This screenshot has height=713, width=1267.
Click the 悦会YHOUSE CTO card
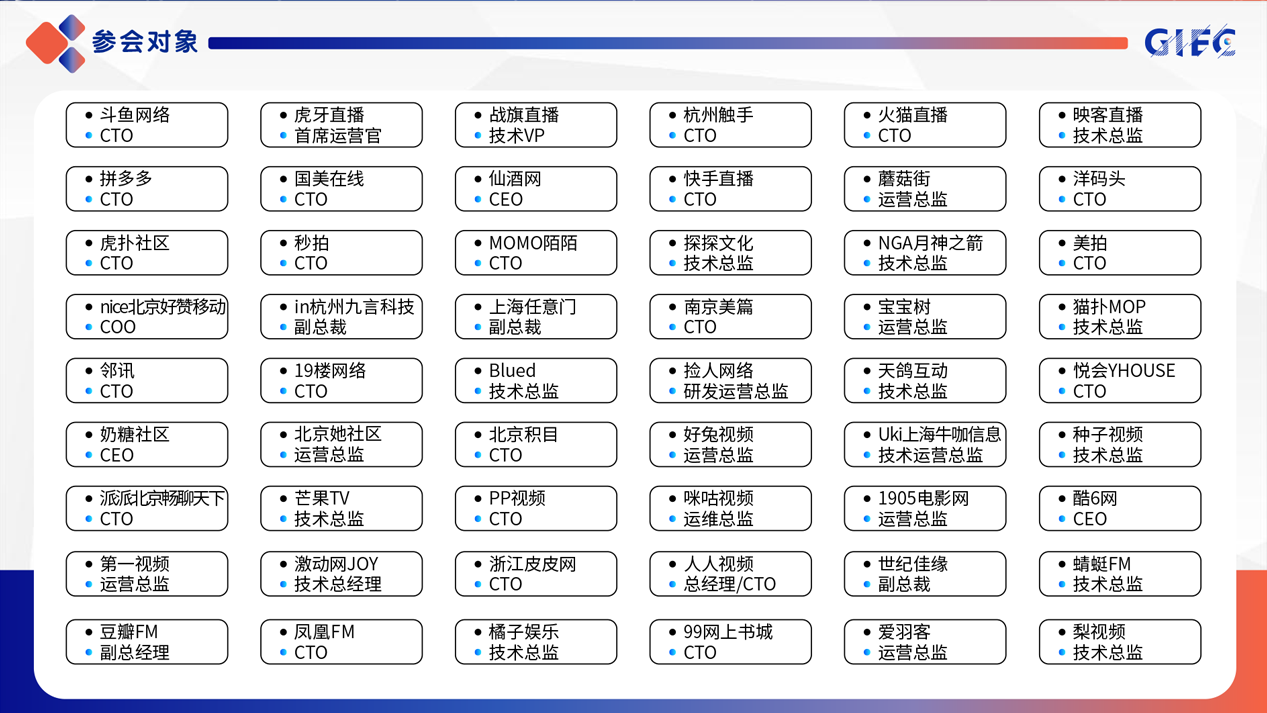click(x=1120, y=381)
